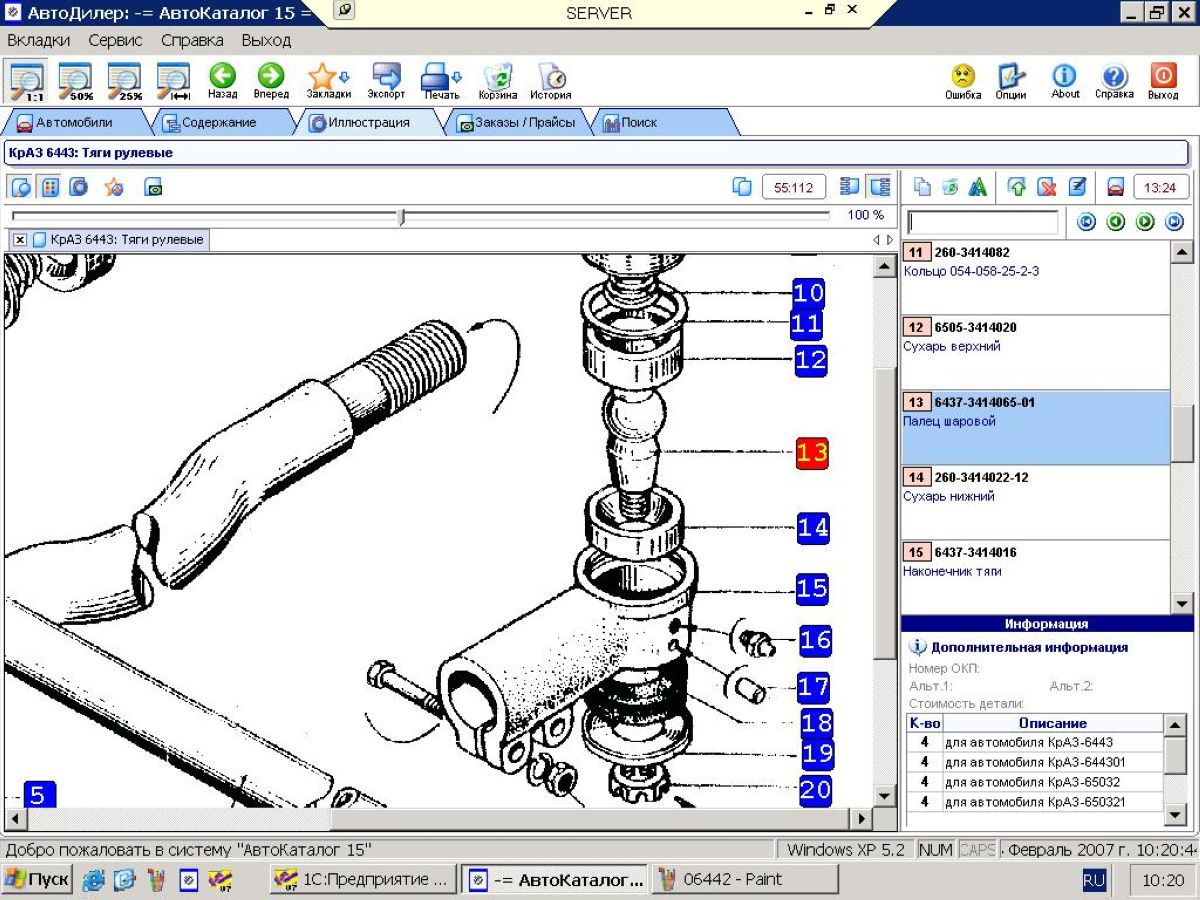Screen dimensions: 1200x900
Task: Click callout number 13 on the diagram
Action: point(812,453)
